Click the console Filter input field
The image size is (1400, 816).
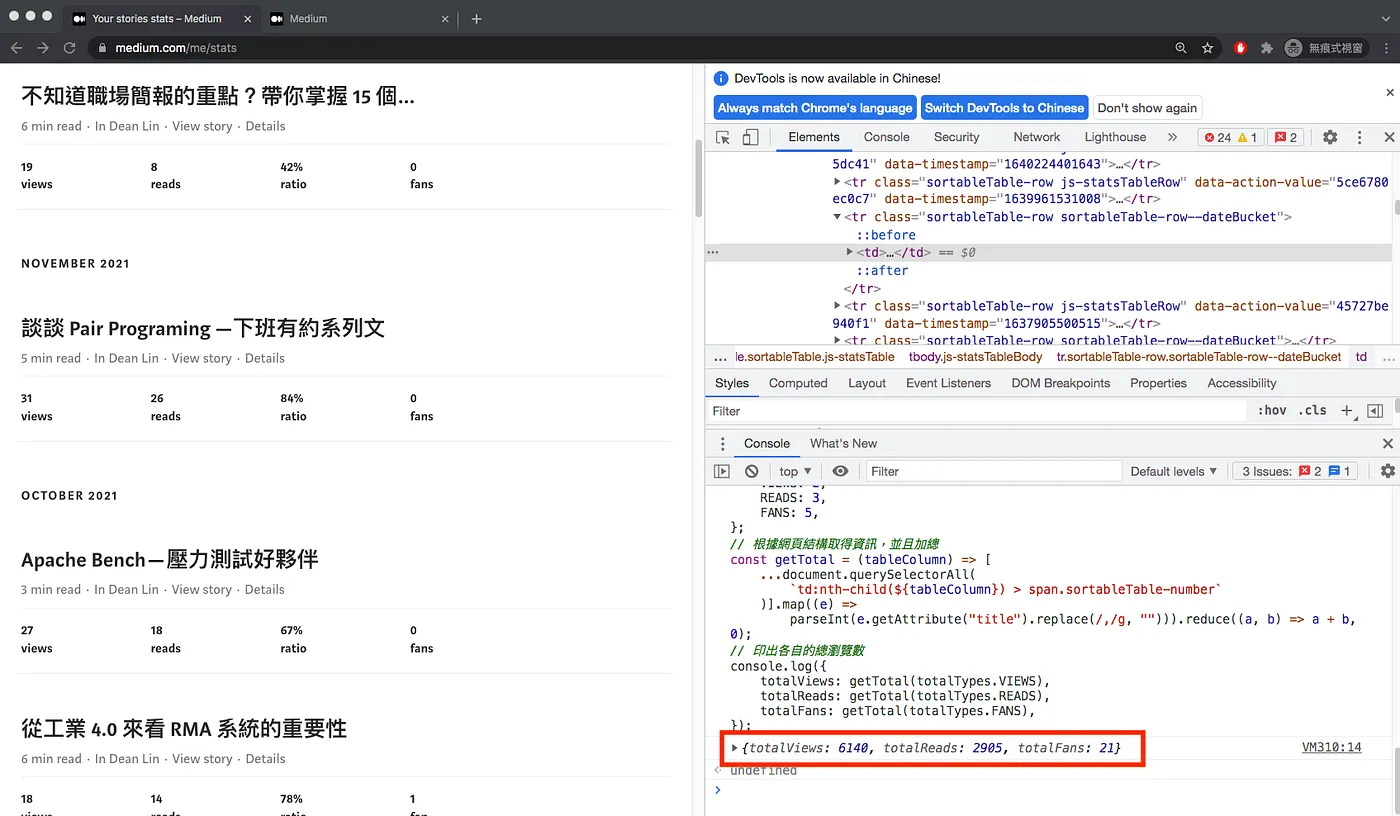992,471
